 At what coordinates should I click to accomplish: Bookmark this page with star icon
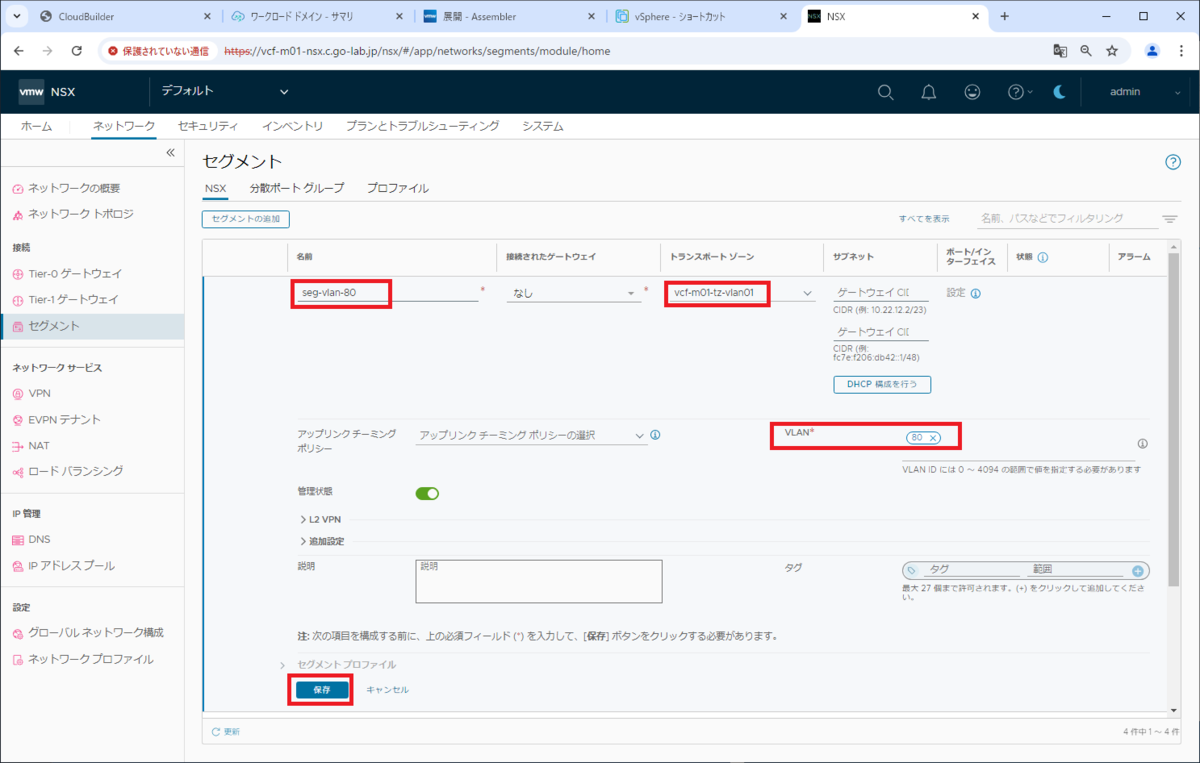coord(1112,50)
